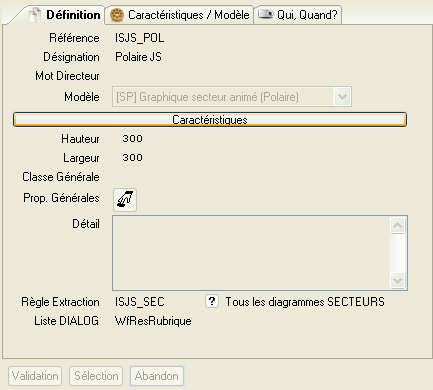The height and width of the screenshot is (390, 433).
Task: Select the Hauteur value 300
Action: click(x=132, y=138)
